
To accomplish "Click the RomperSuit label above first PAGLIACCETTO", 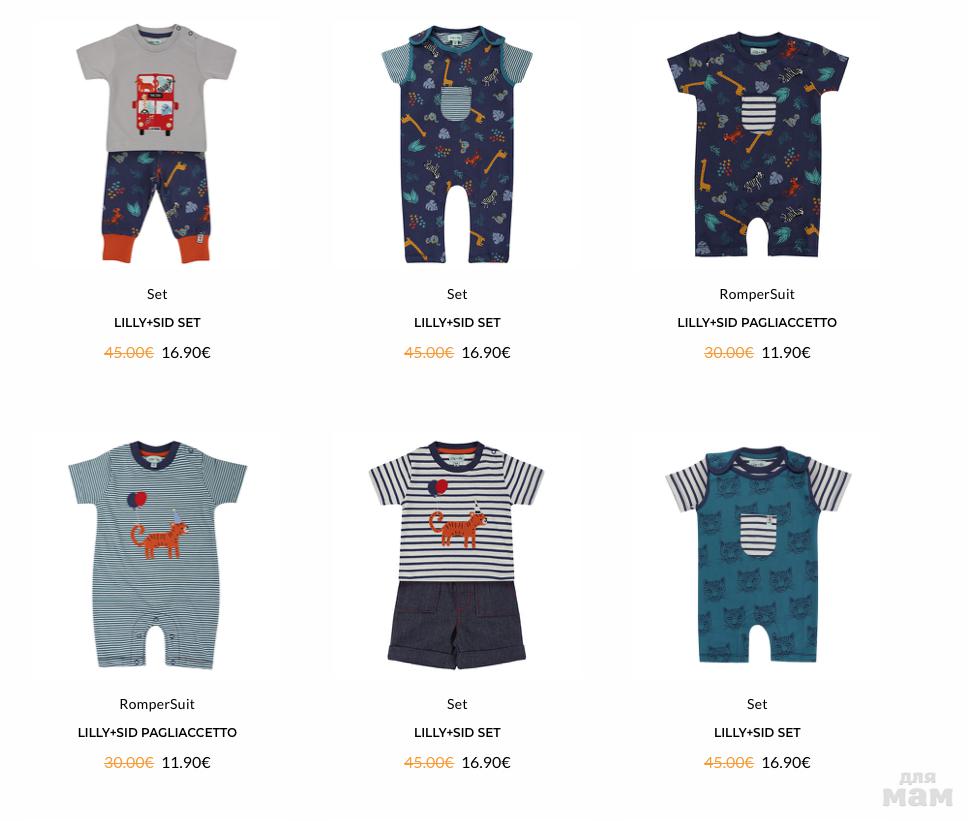I will click(757, 294).
